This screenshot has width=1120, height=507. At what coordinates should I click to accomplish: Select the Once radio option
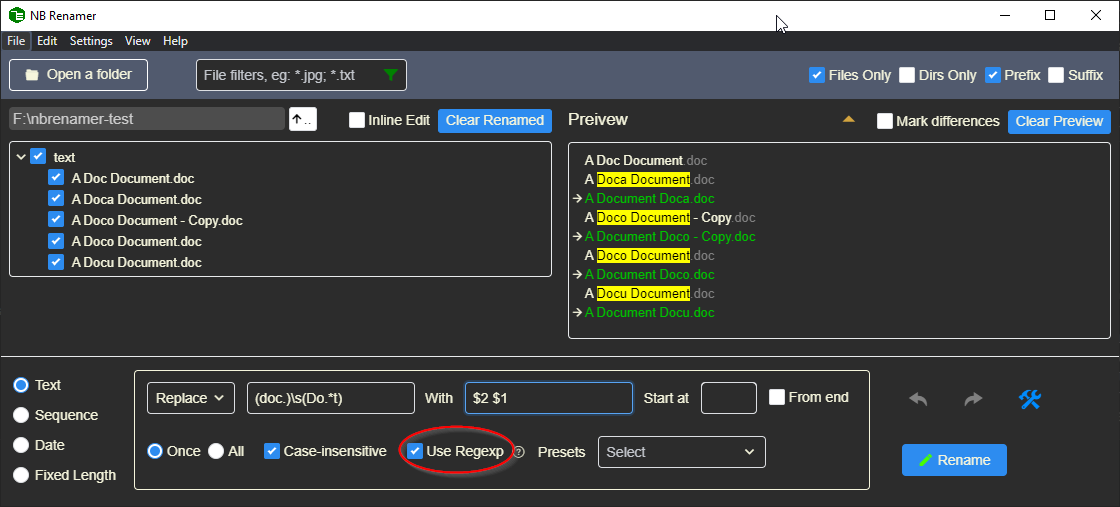(155, 451)
